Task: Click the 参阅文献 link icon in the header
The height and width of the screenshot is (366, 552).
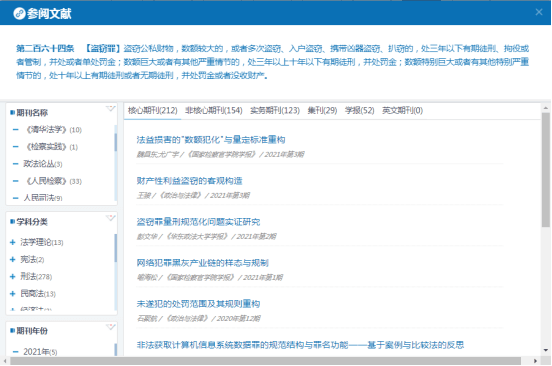Action: pos(19,13)
